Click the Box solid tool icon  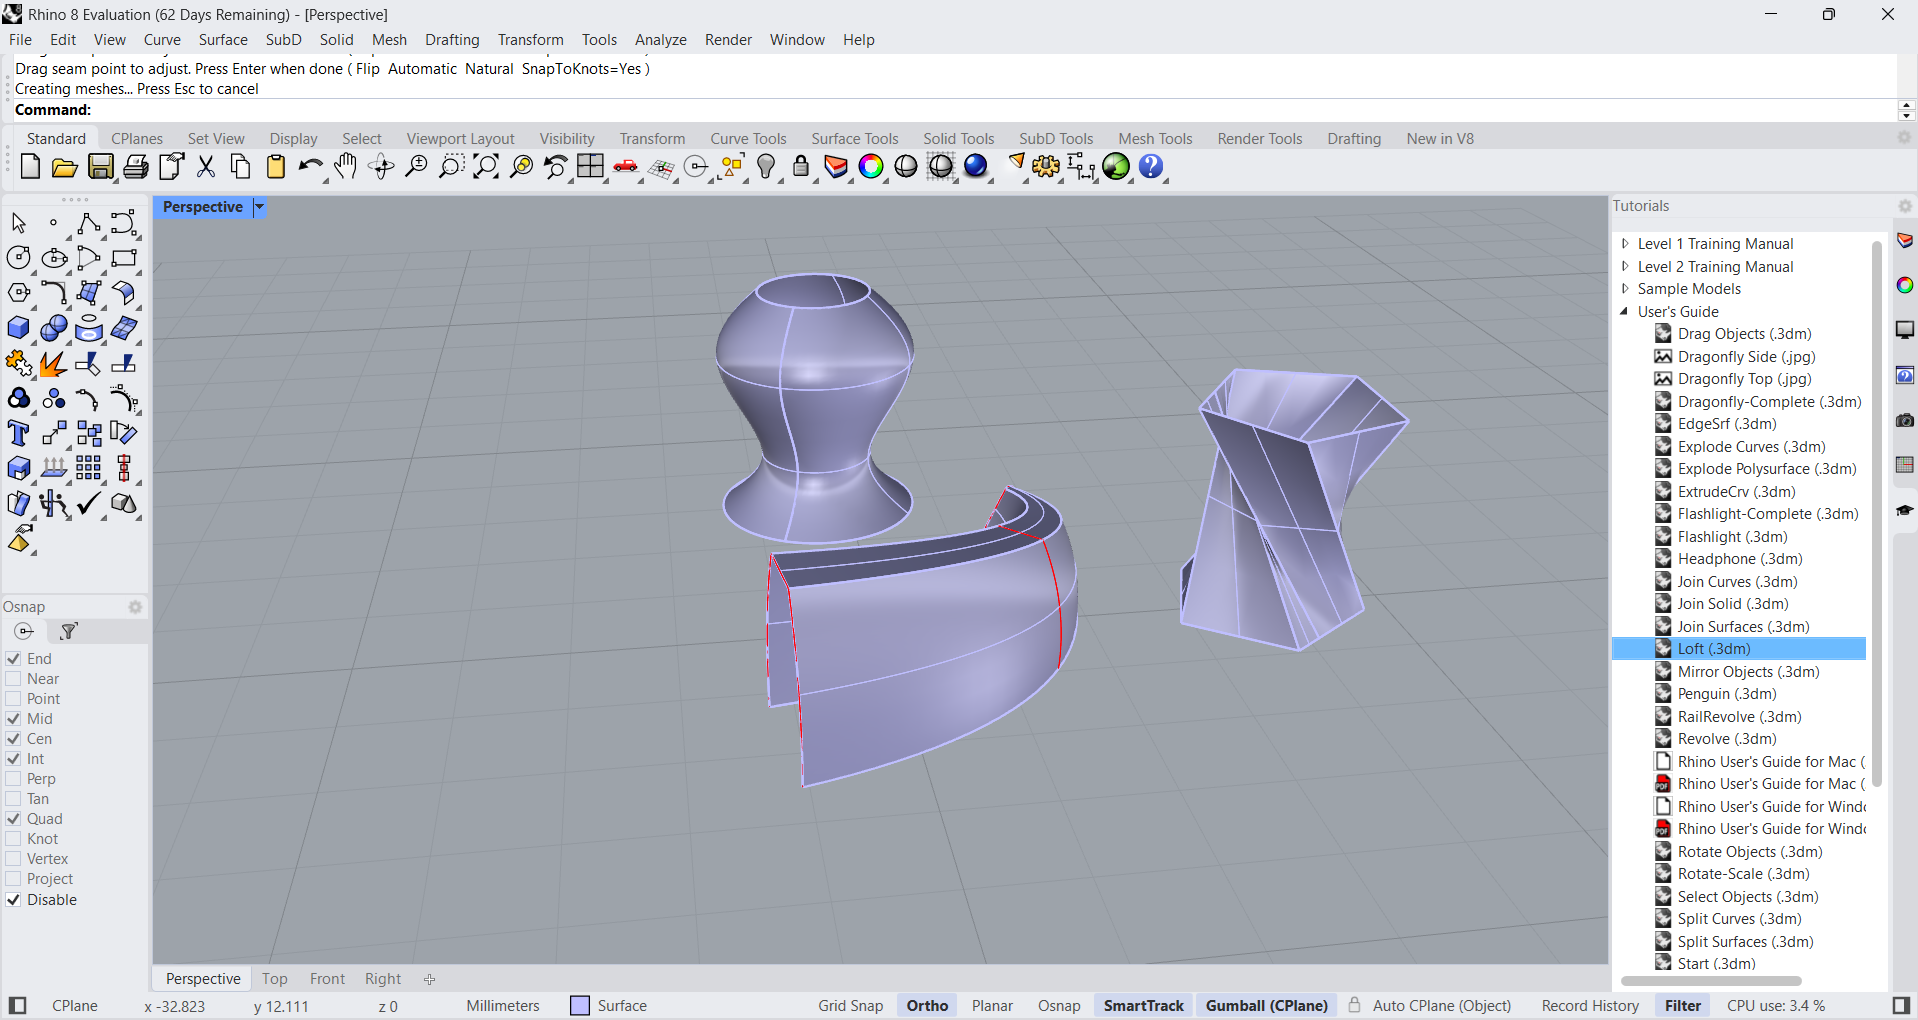click(18, 328)
